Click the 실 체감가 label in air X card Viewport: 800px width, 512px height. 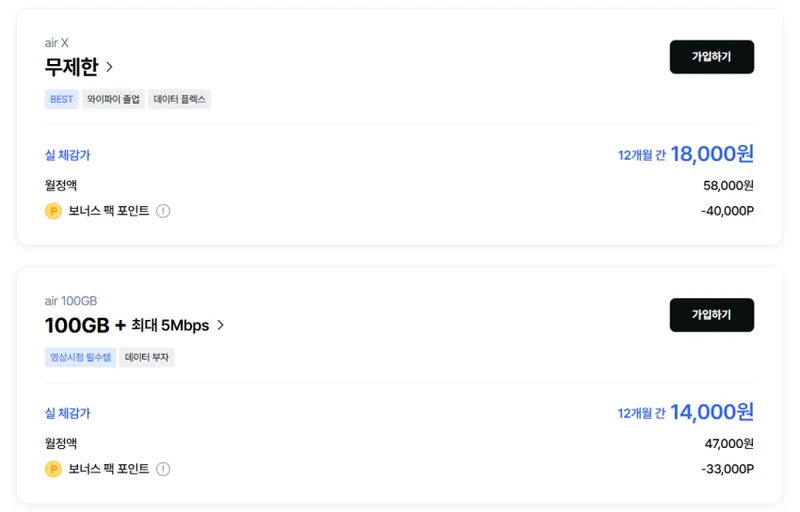(x=67, y=155)
